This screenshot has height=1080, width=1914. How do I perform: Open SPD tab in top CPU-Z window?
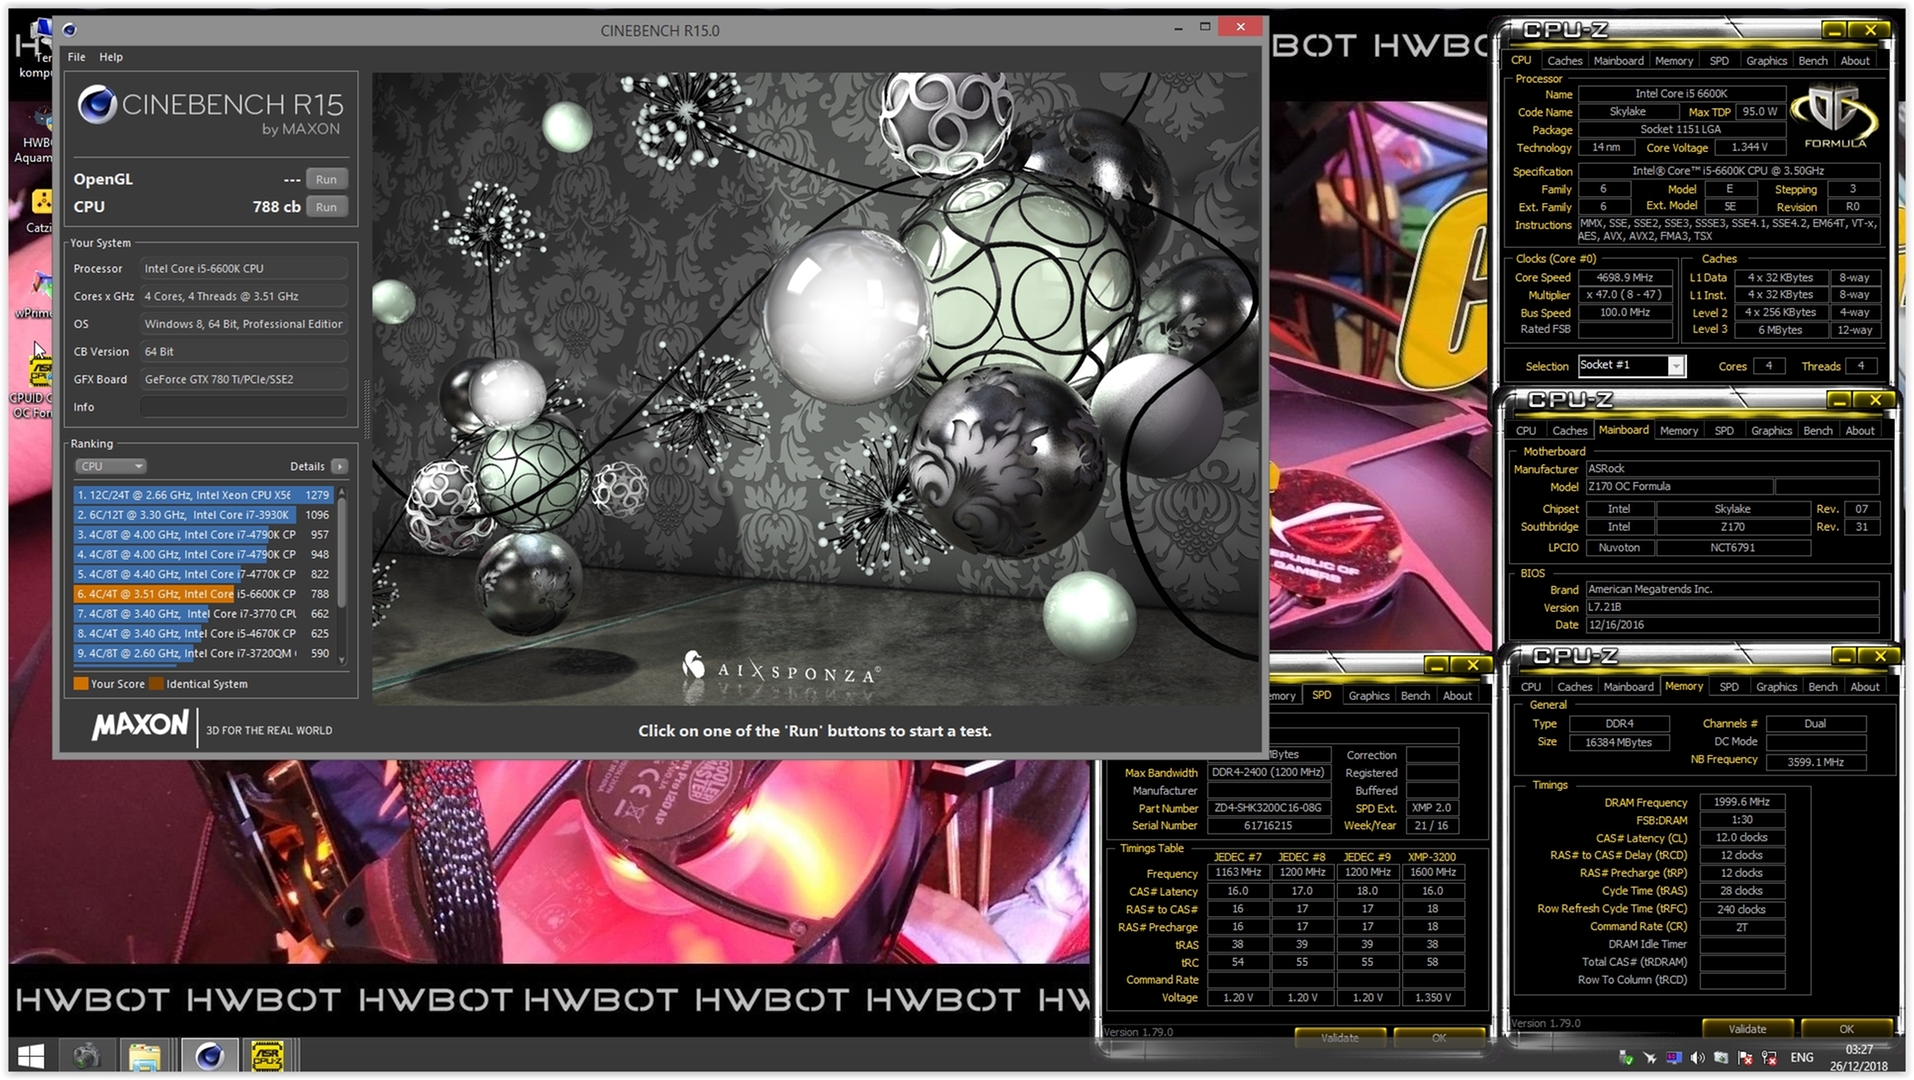[1719, 61]
